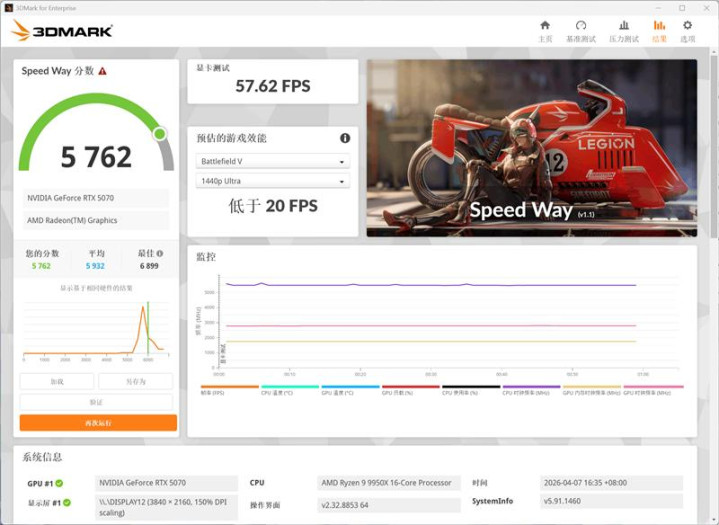
Task: Click the 验证 (Validate) button
Action: 96,402
